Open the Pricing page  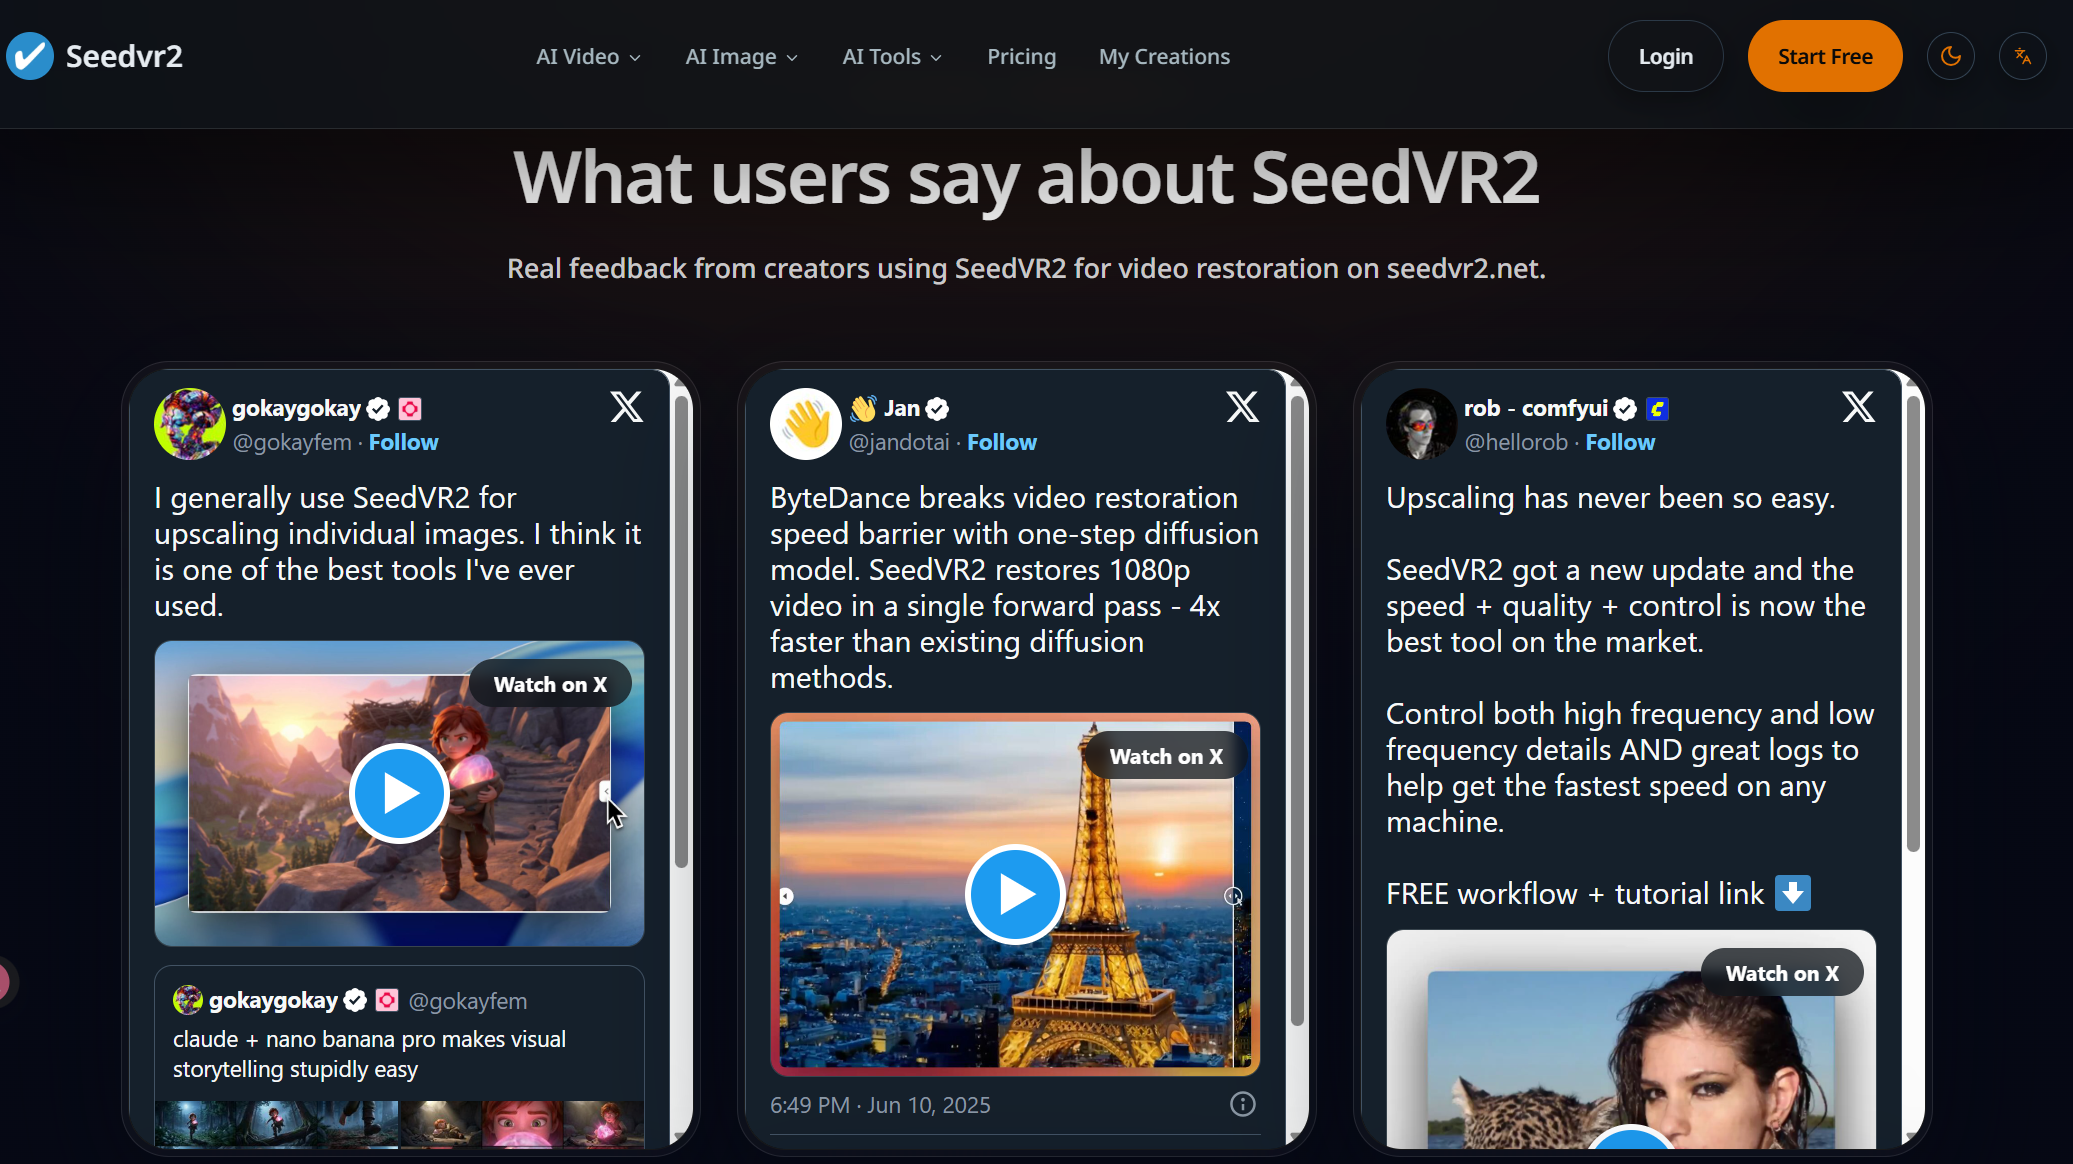point(1022,56)
